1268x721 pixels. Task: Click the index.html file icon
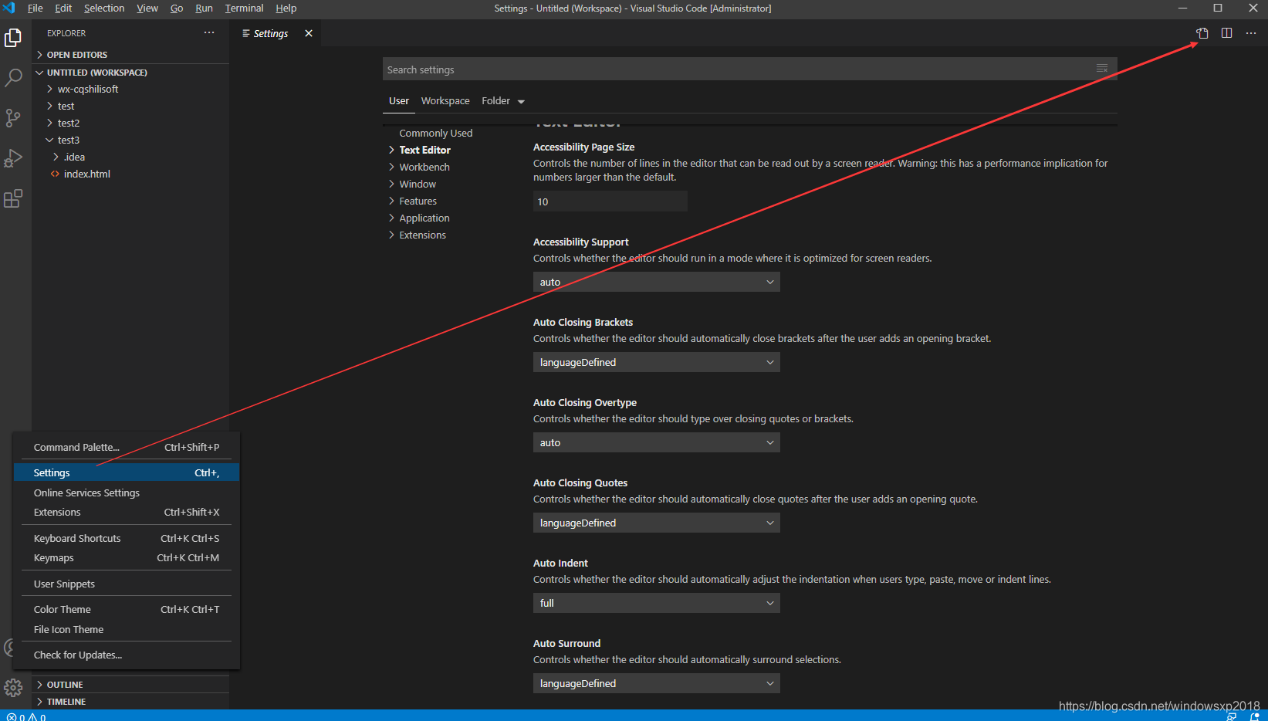pyautogui.click(x=54, y=174)
